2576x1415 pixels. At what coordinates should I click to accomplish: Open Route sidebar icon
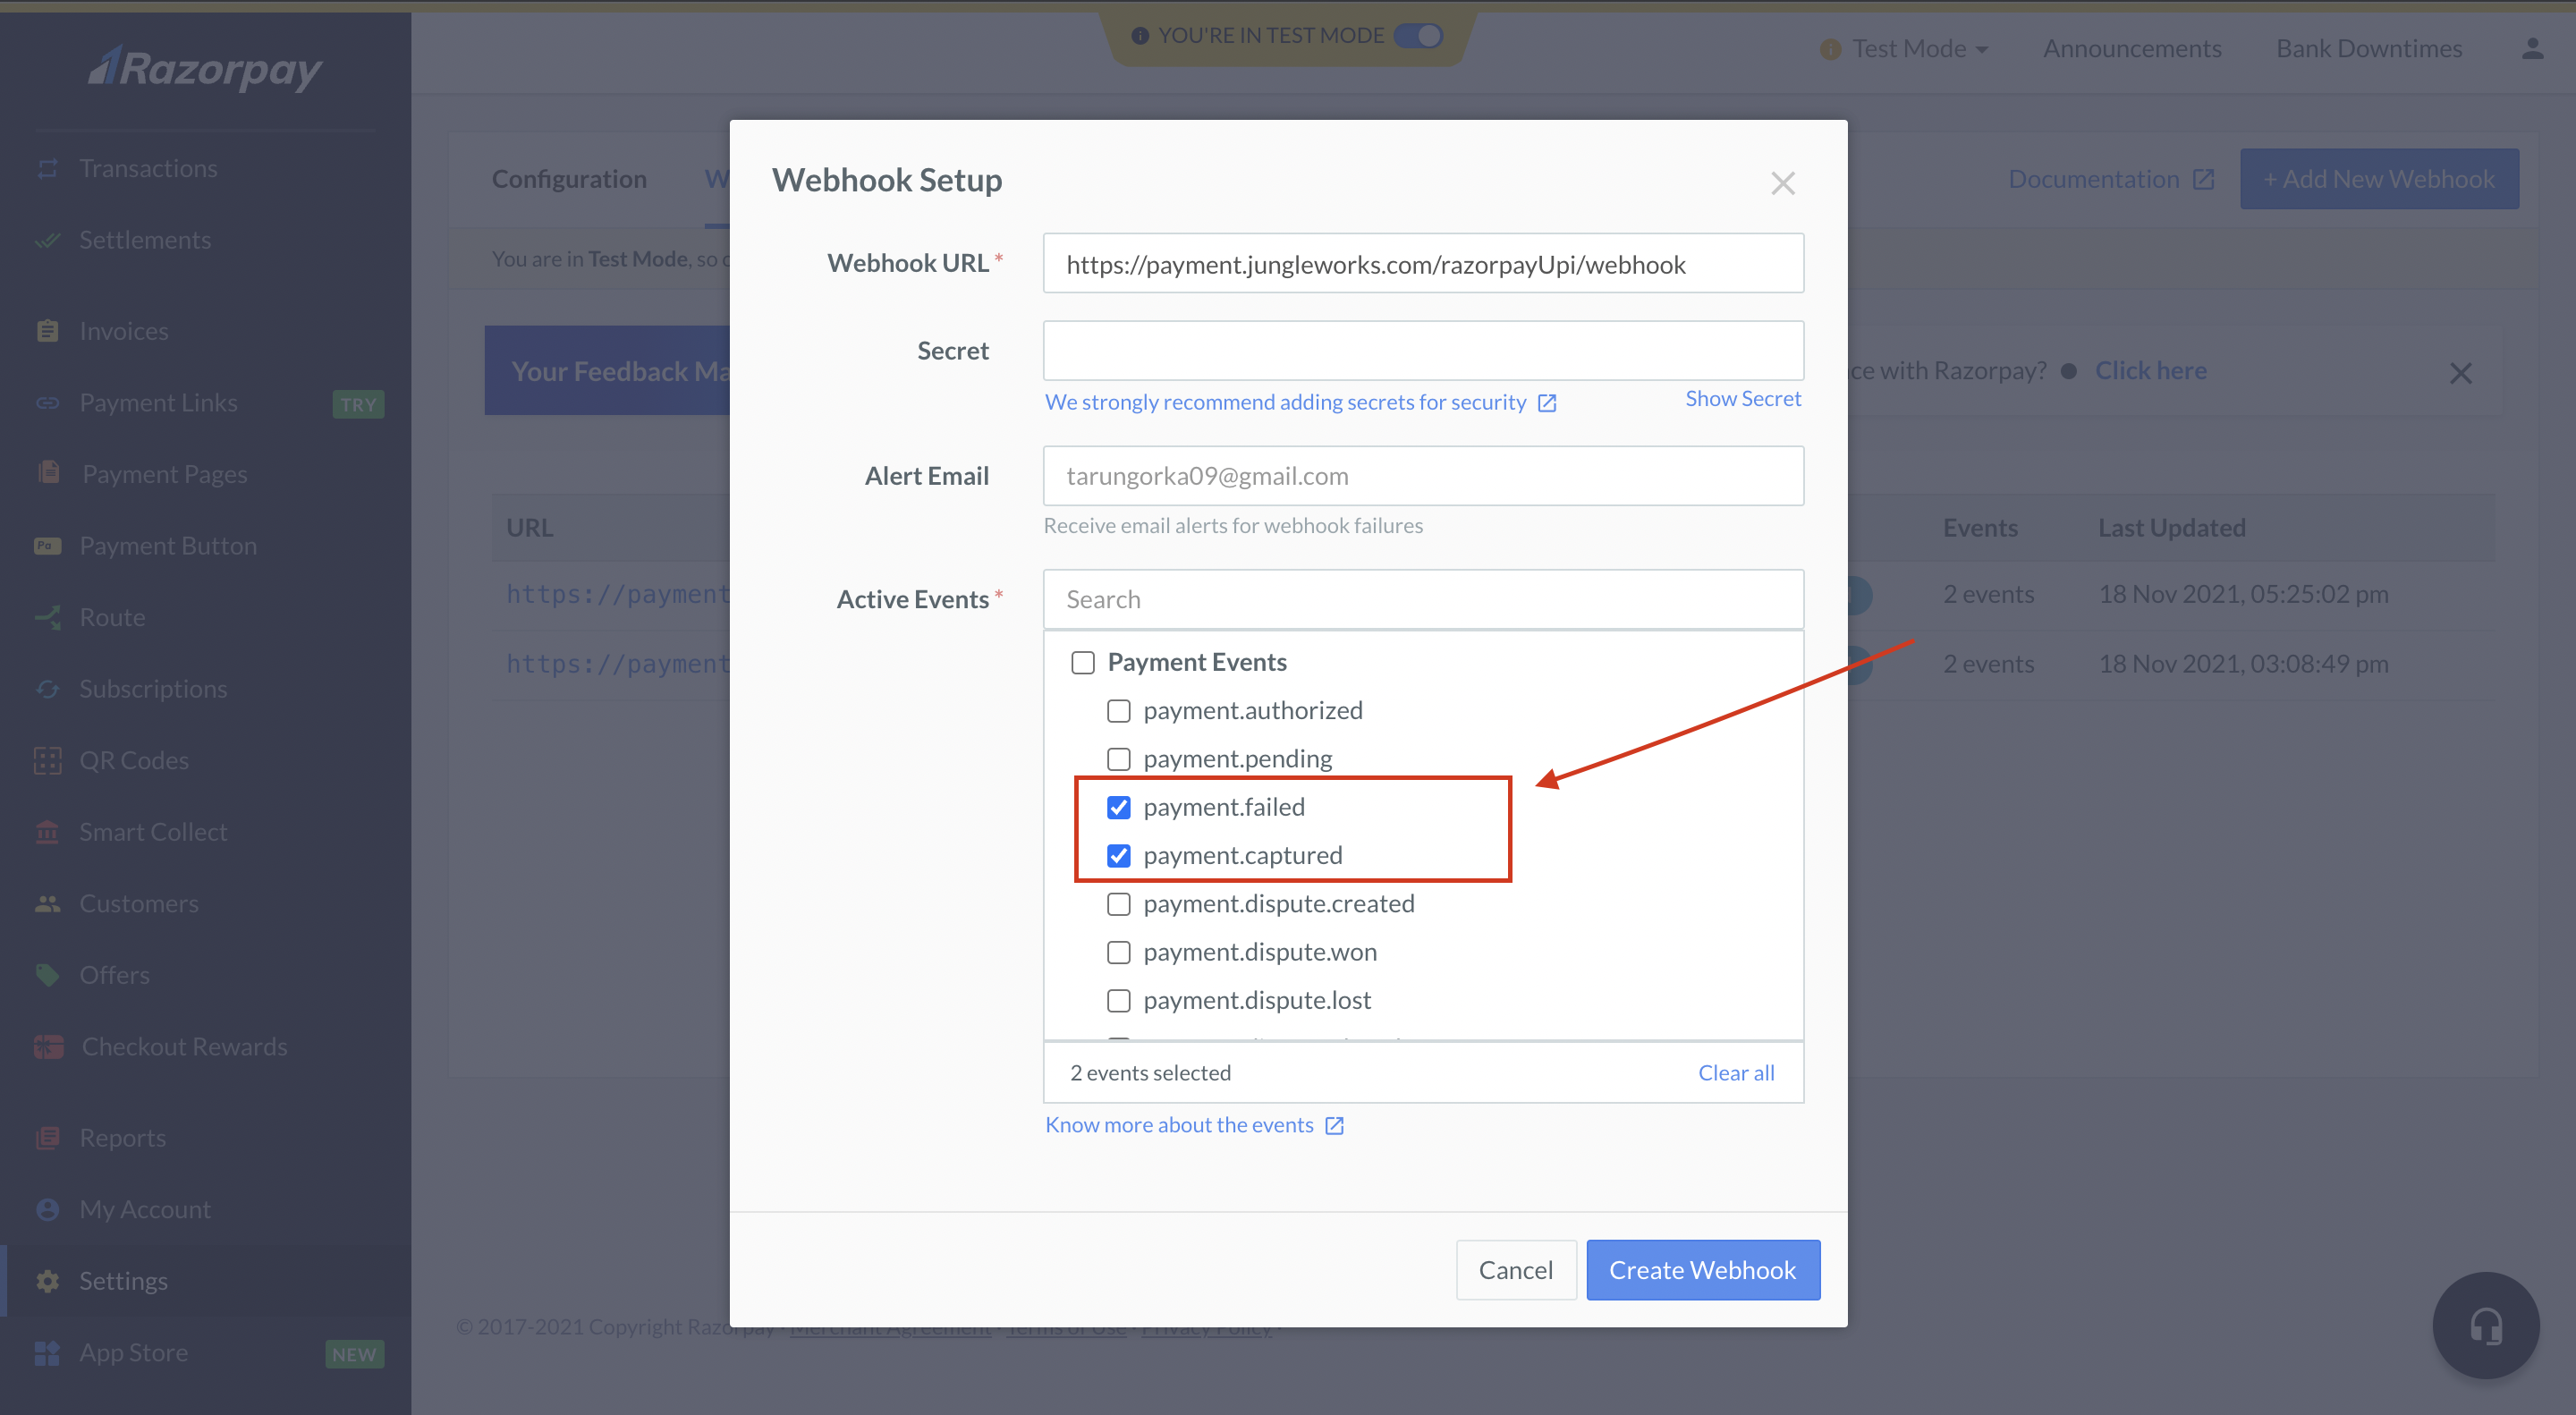(x=47, y=617)
